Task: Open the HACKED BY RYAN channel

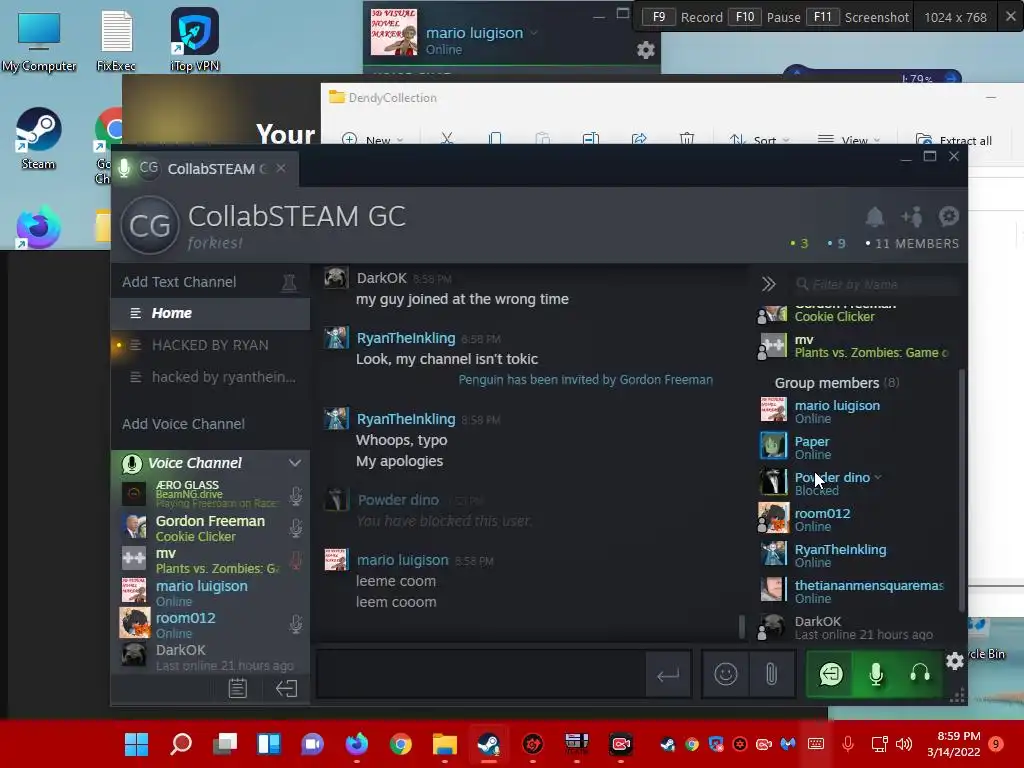Action: [x=210, y=345]
